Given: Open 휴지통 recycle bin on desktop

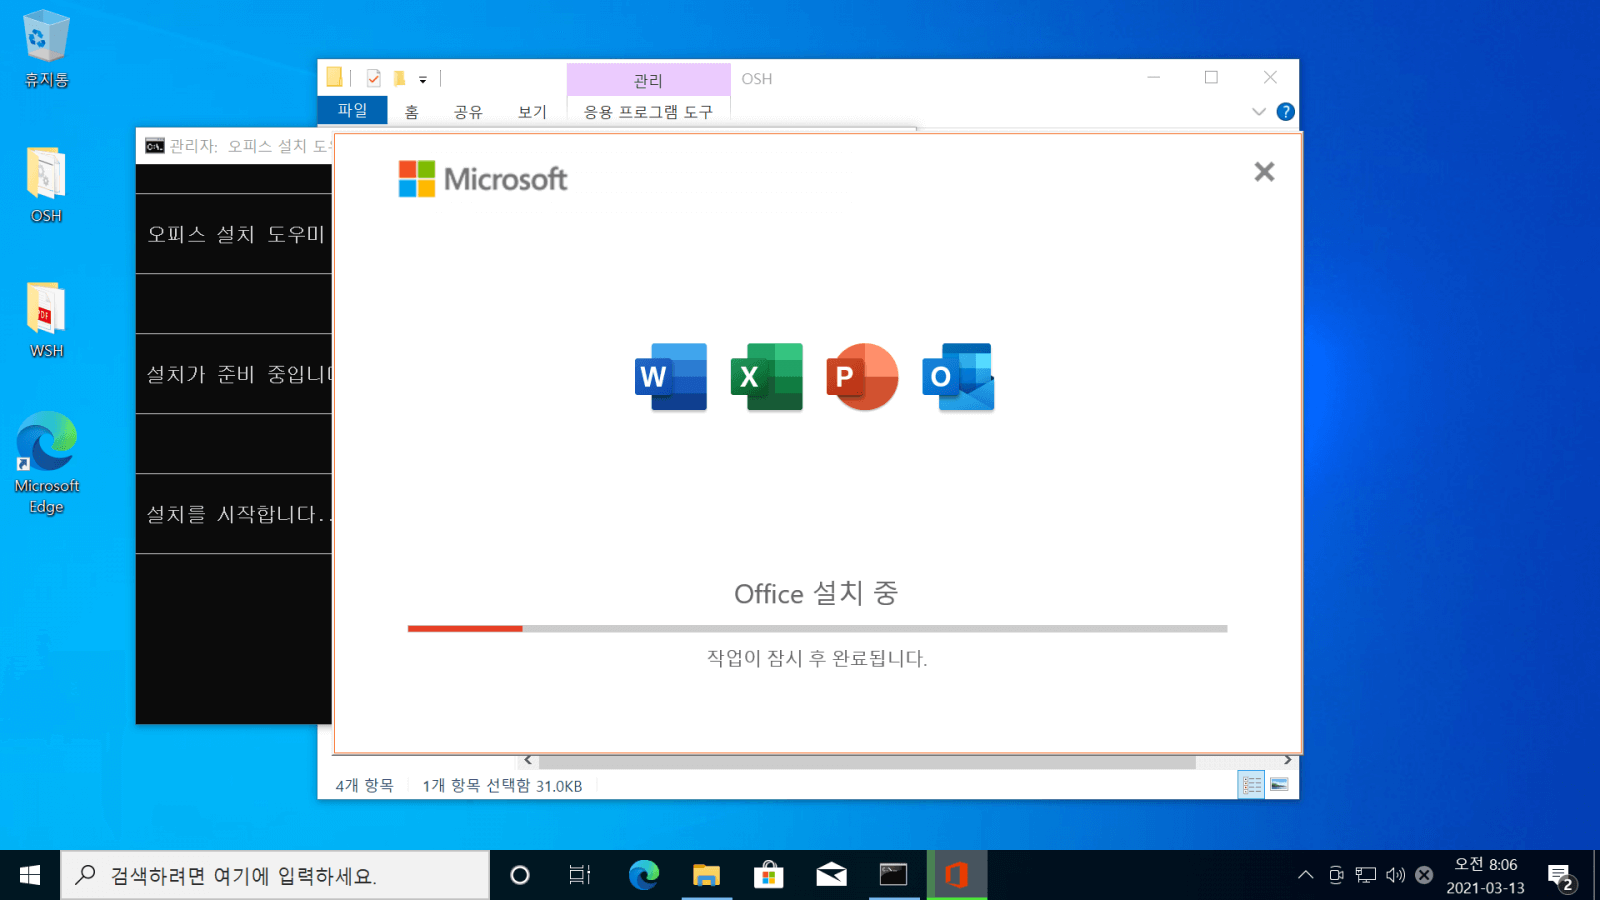Looking at the screenshot, I should pyautogui.click(x=46, y=49).
